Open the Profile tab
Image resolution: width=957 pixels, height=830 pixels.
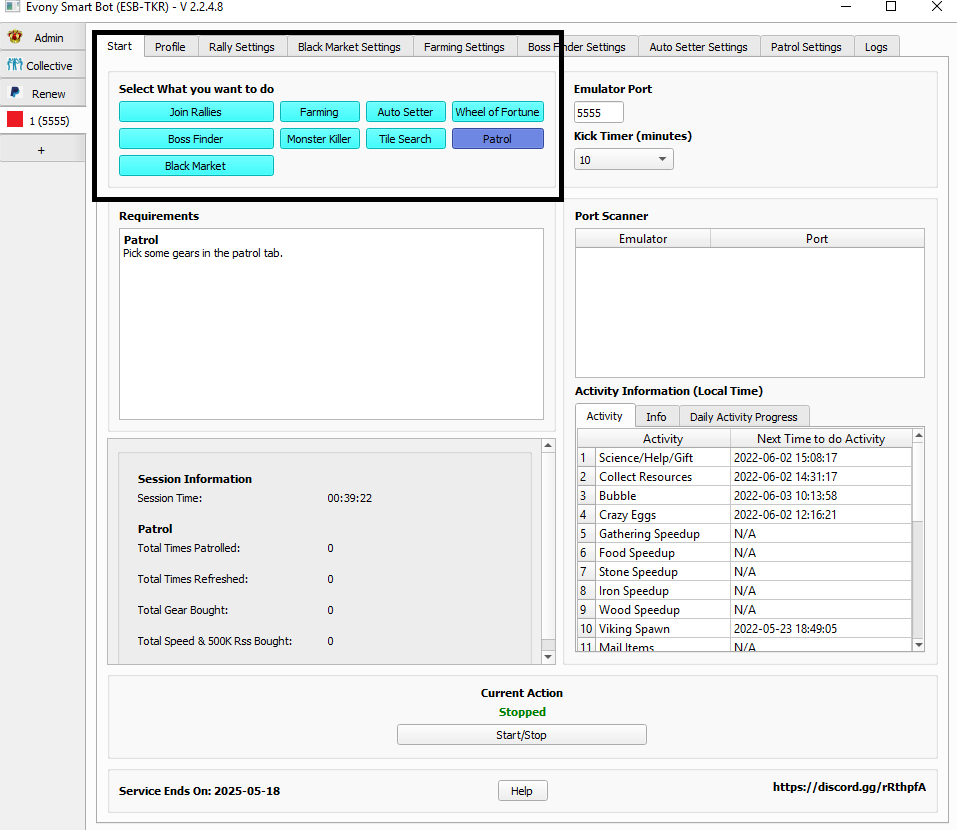tap(170, 47)
